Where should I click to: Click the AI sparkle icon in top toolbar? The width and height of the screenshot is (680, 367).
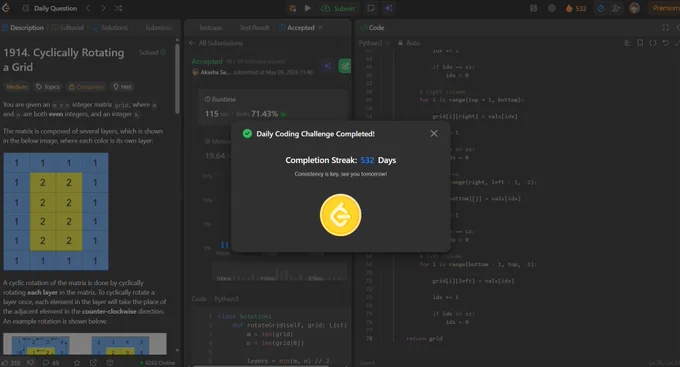(389, 8)
